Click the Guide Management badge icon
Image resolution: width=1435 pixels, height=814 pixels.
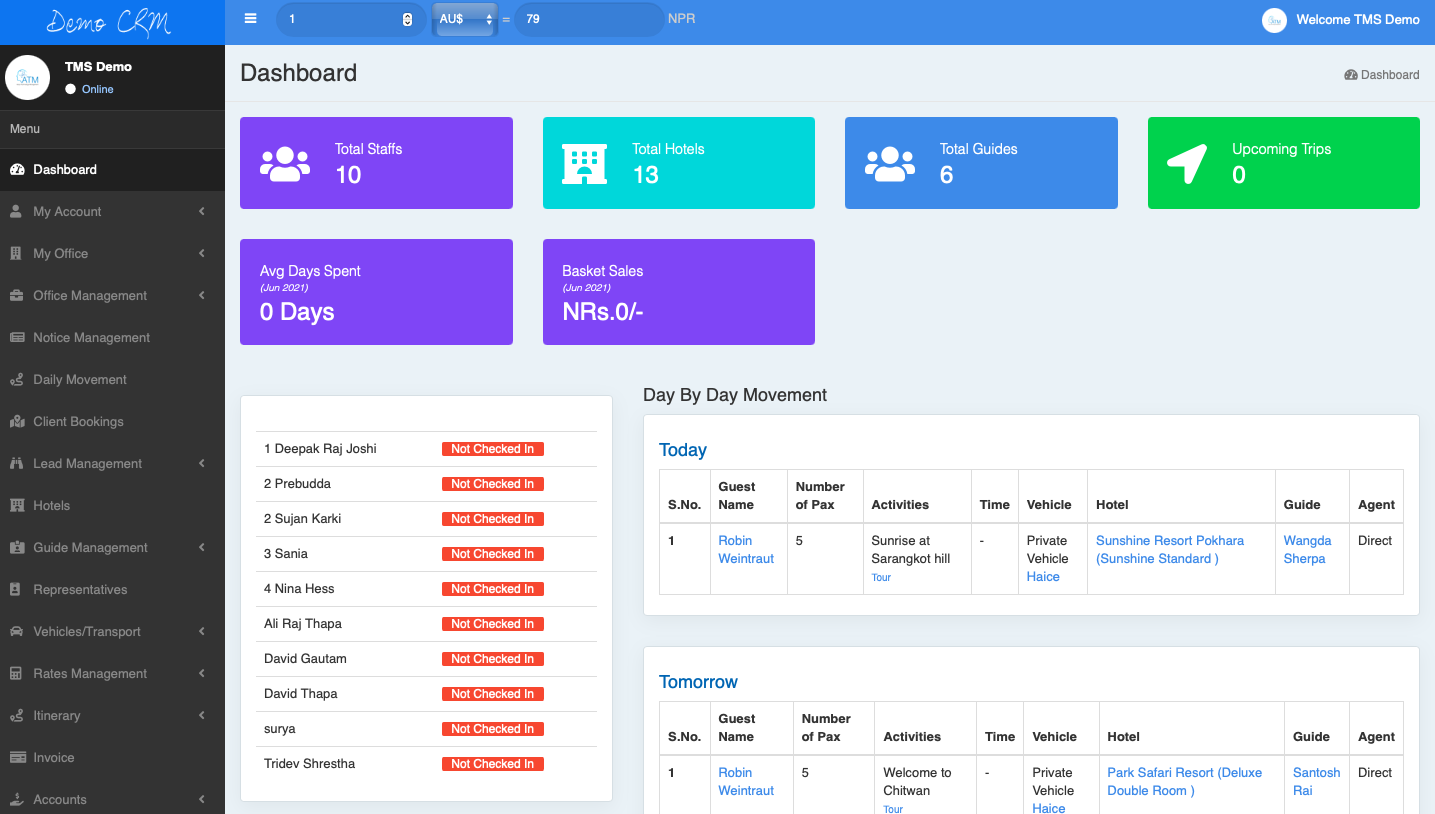16,548
